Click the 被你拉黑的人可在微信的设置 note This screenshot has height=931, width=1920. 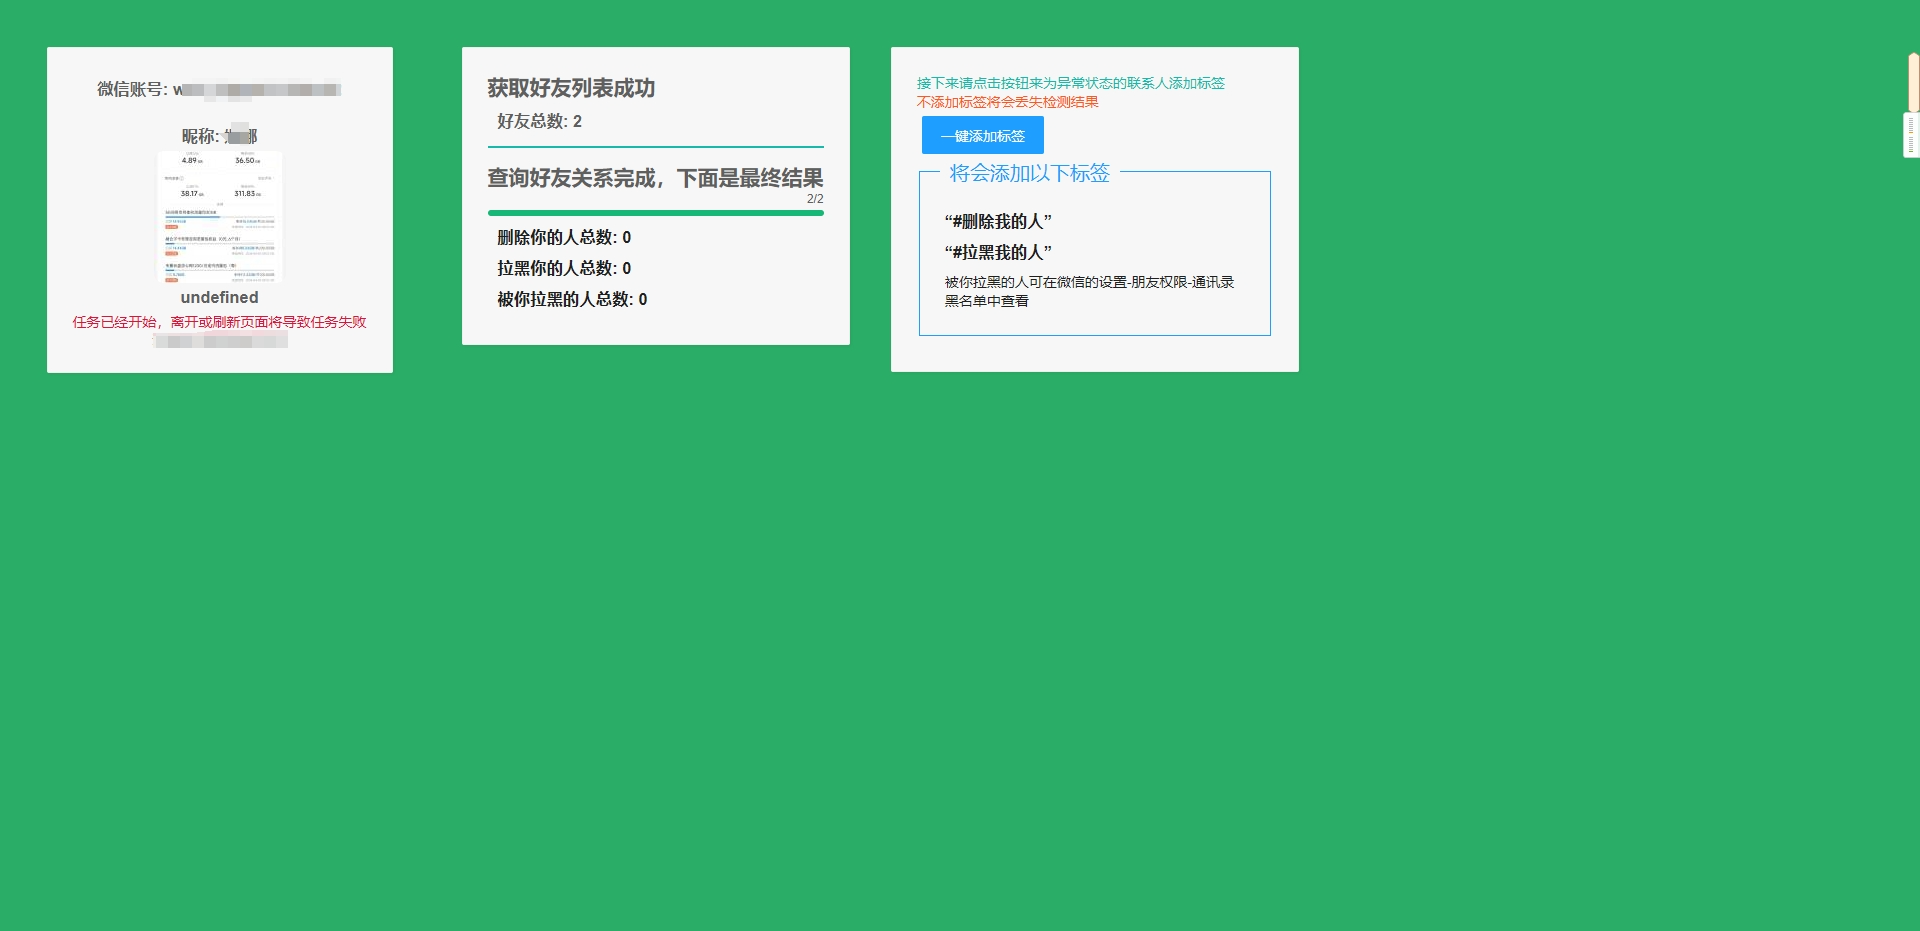(1090, 291)
